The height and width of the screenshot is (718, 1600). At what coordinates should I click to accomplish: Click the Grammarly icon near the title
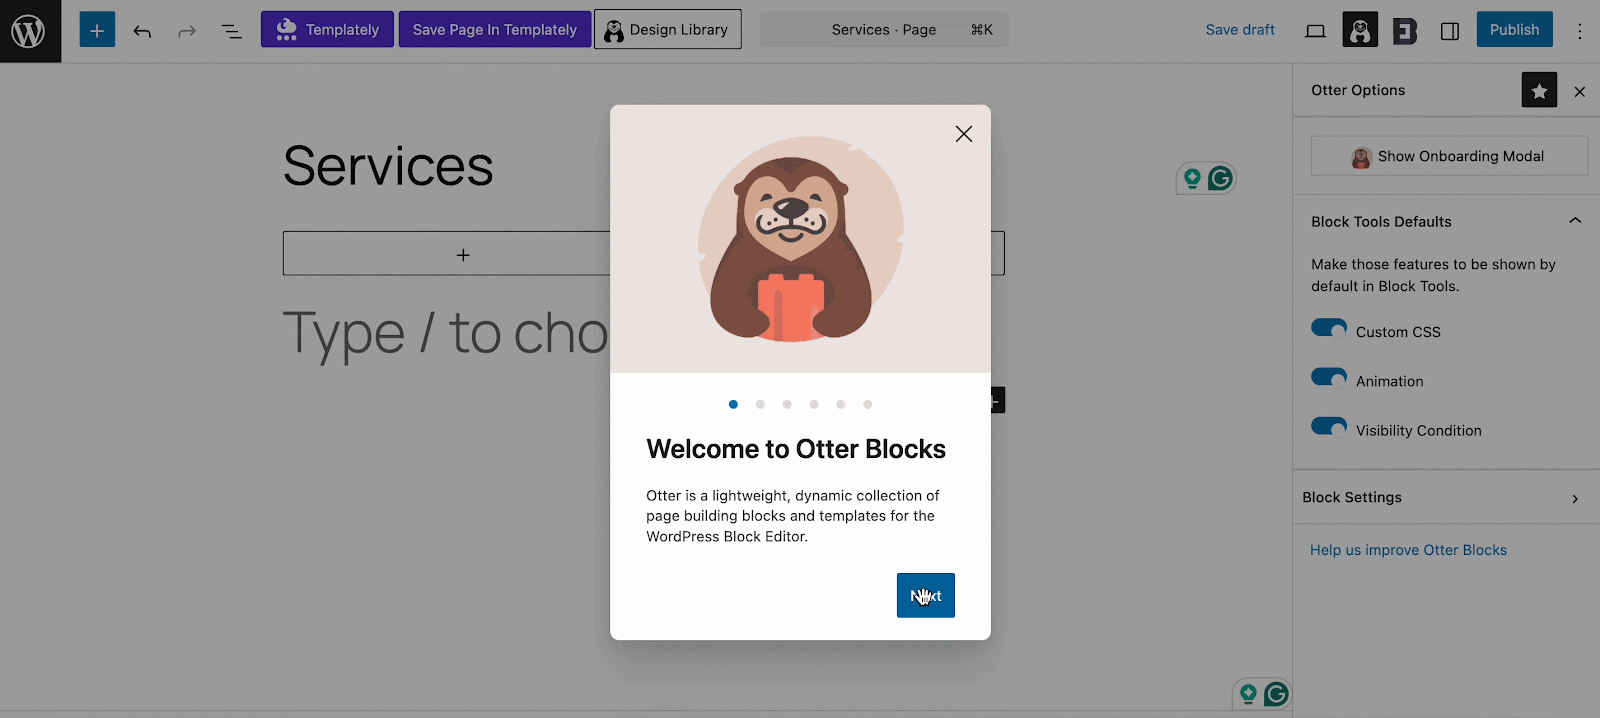click(1220, 178)
